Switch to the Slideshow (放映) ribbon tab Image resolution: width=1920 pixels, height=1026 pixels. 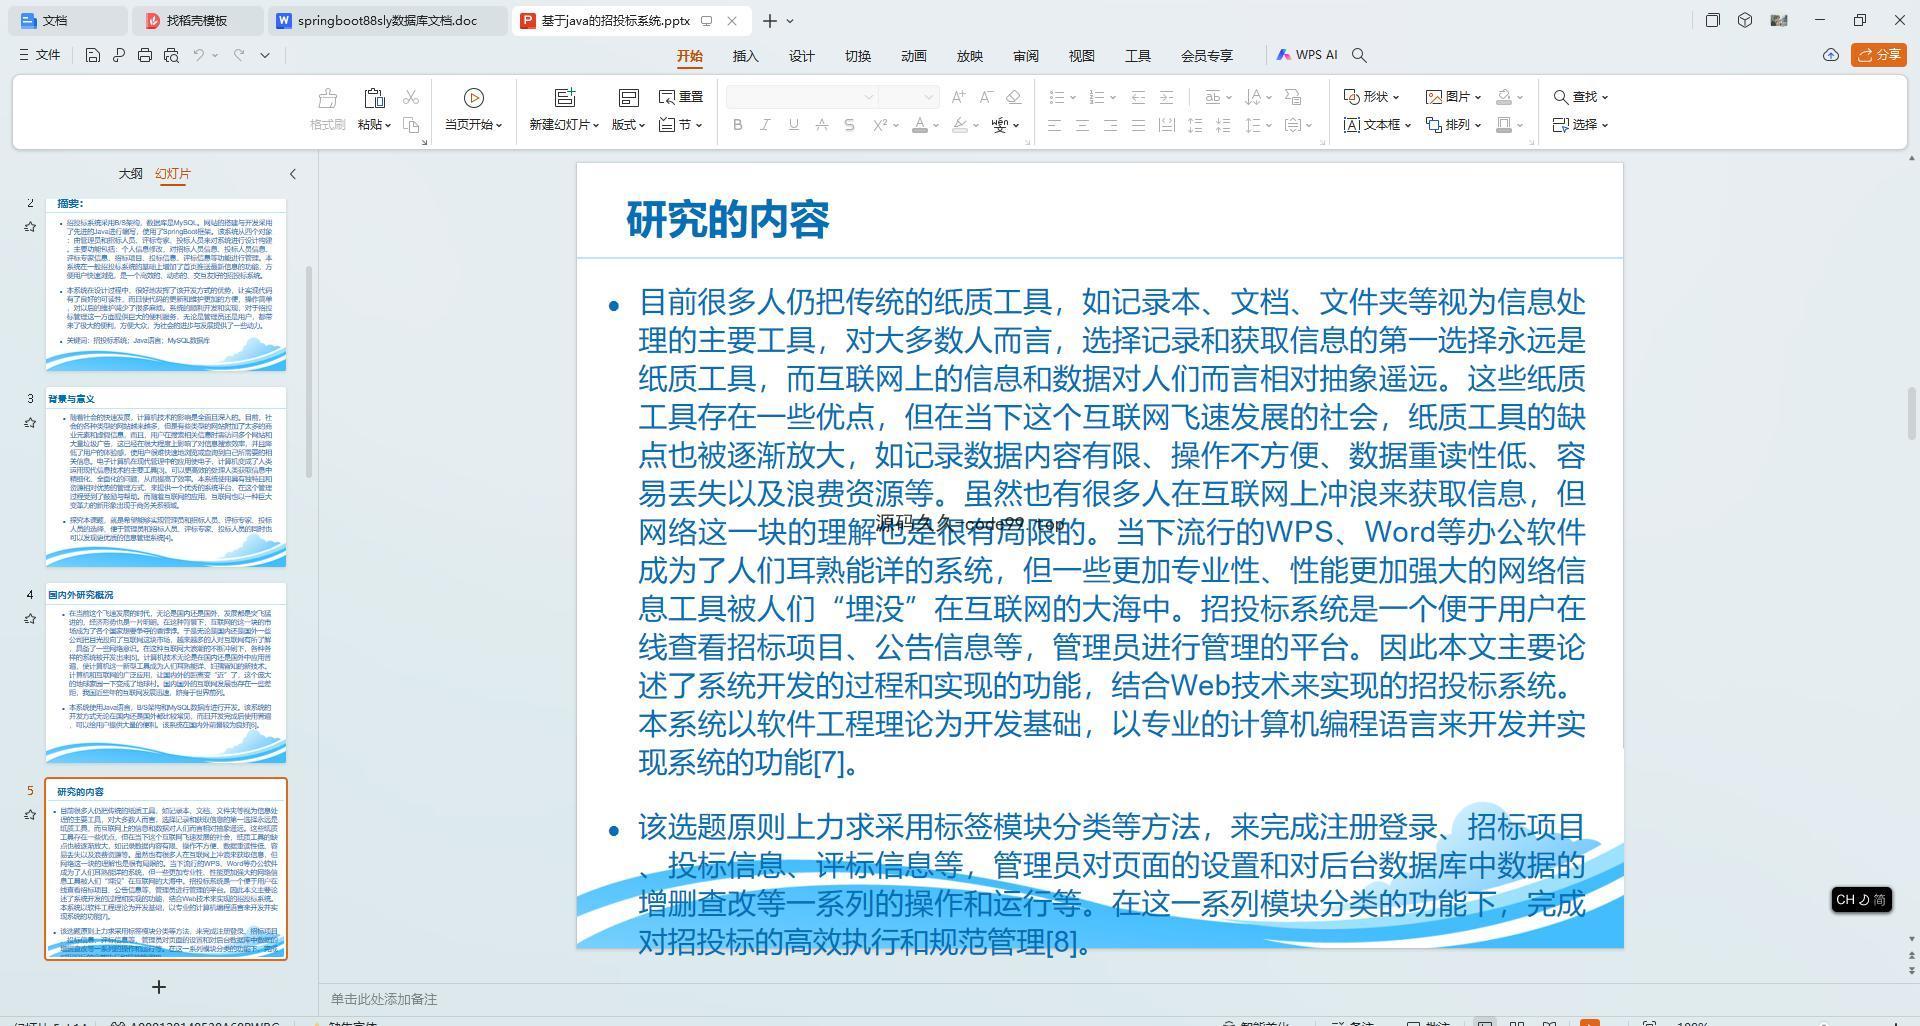(970, 56)
